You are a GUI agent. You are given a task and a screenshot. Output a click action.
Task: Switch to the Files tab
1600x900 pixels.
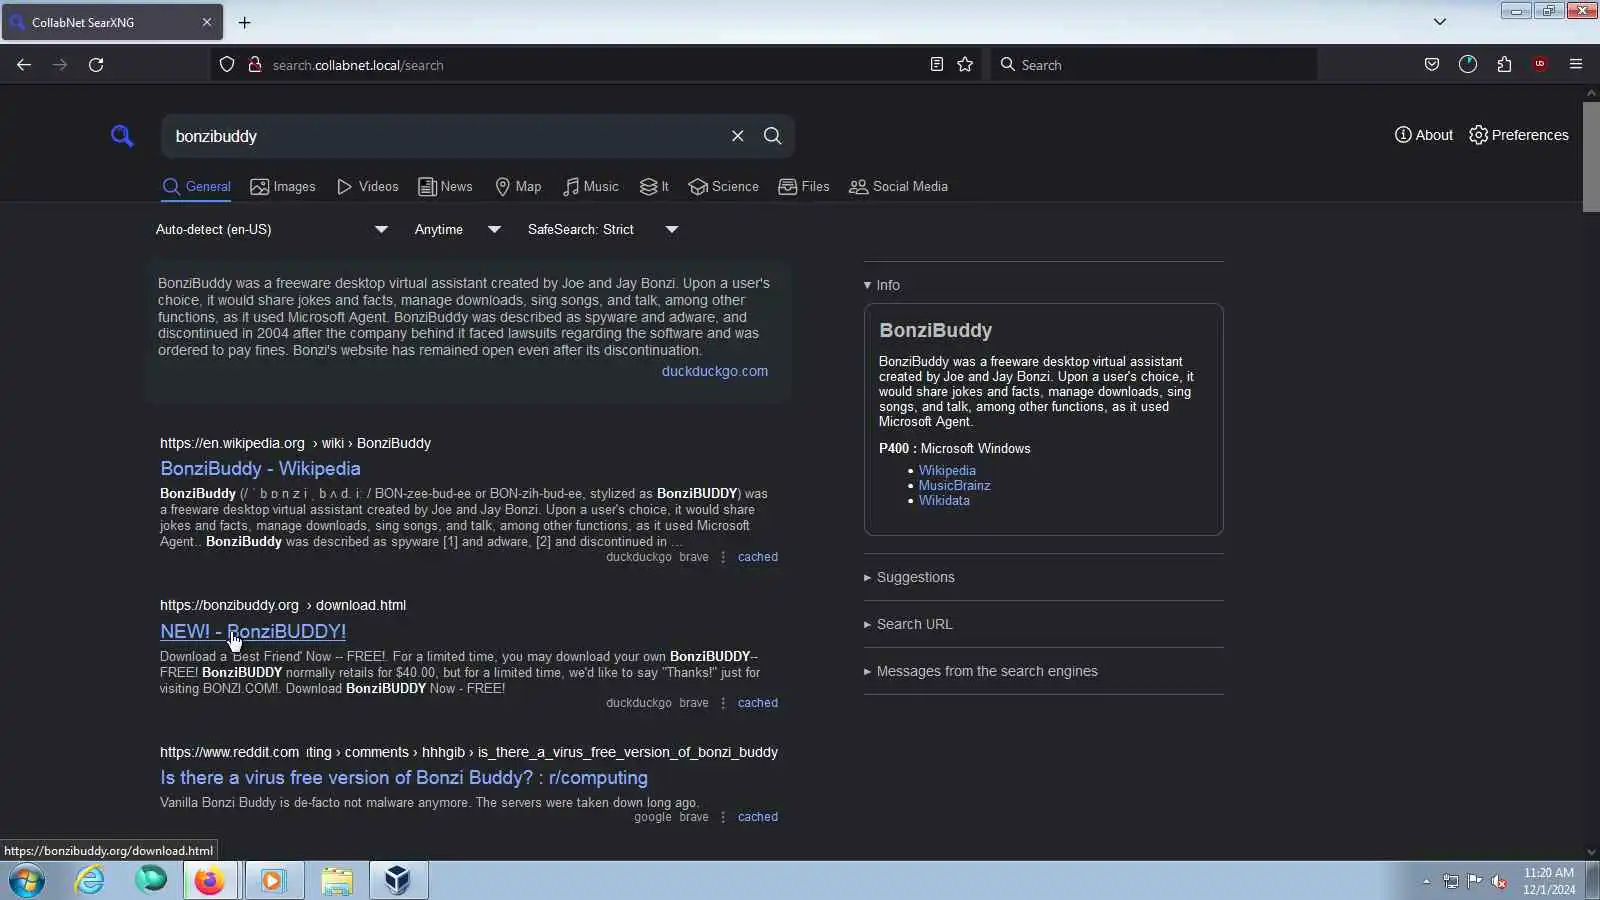(804, 187)
